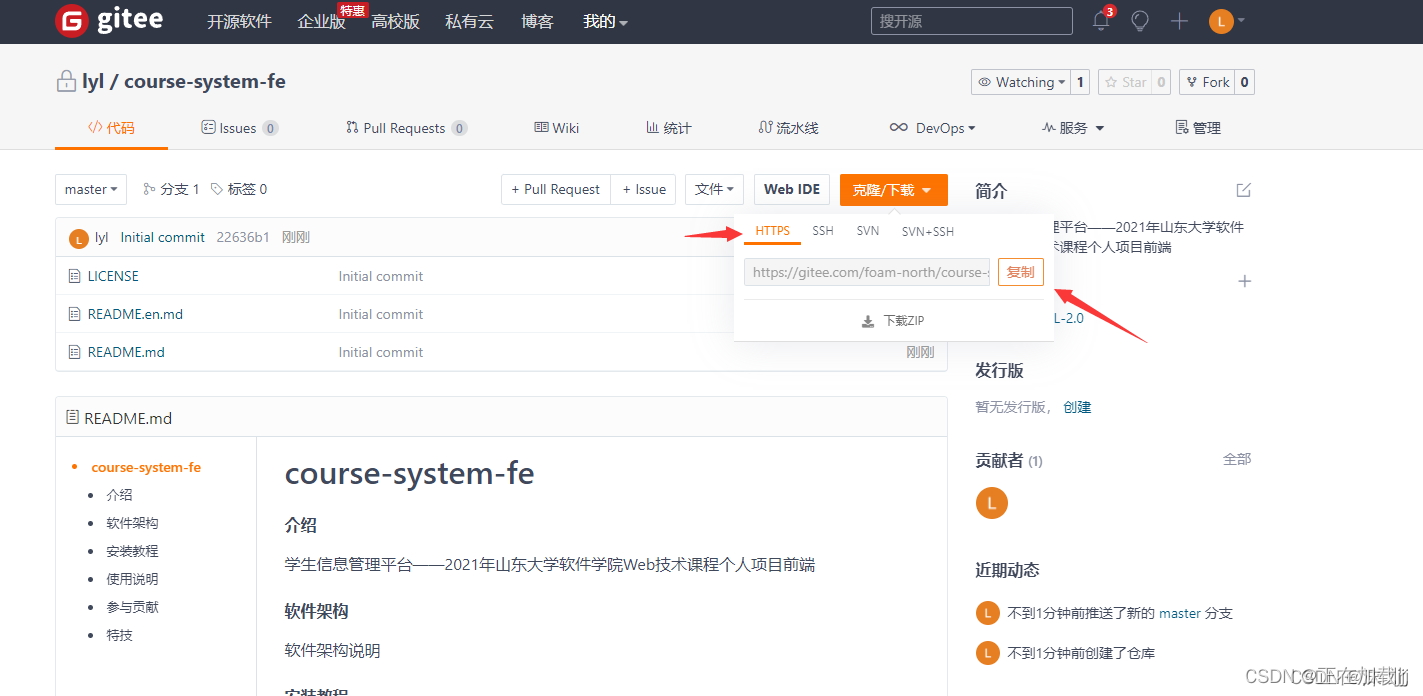Click the master link in 近期动态
Viewport: 1423px width, 696px height.
click(1180, 613)
